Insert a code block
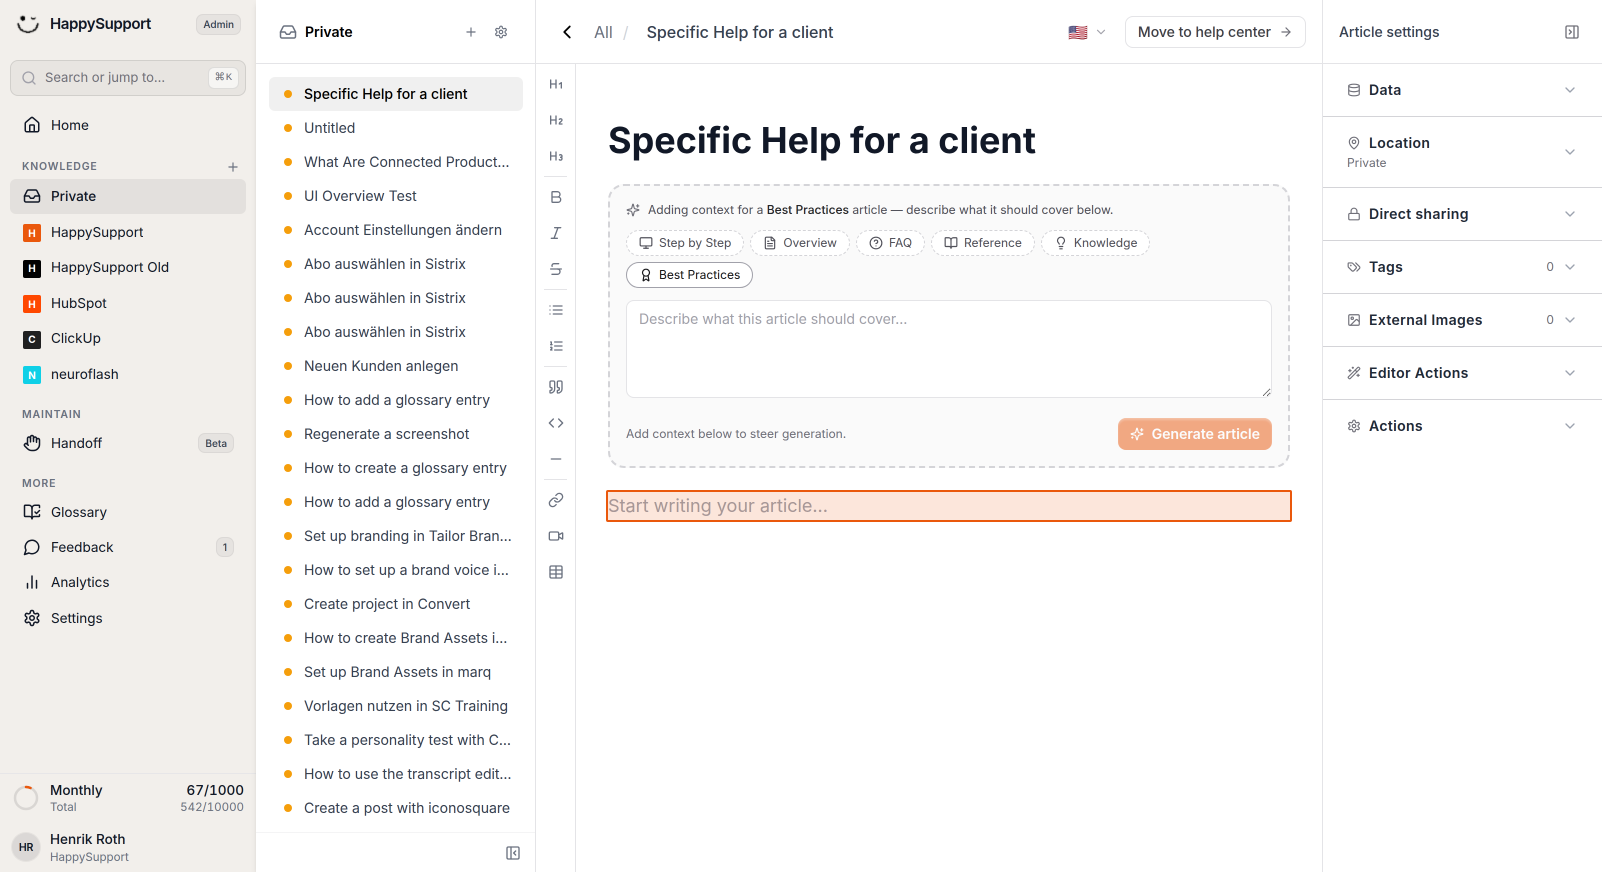Screen dimensions: 1602x872 (x=556, y=423)
